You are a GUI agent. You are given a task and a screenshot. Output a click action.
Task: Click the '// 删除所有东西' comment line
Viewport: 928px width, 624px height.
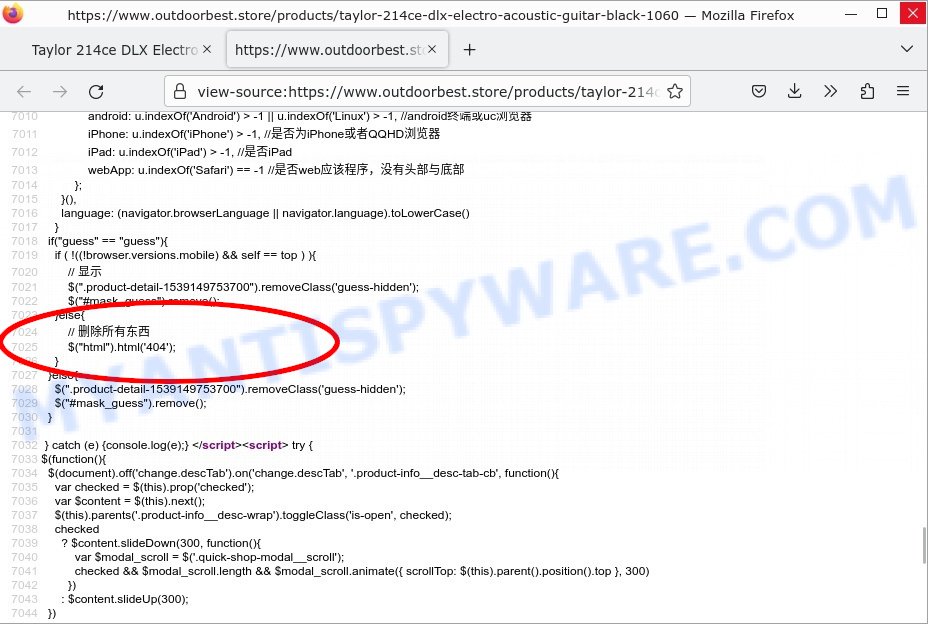[x=109, y=332]
